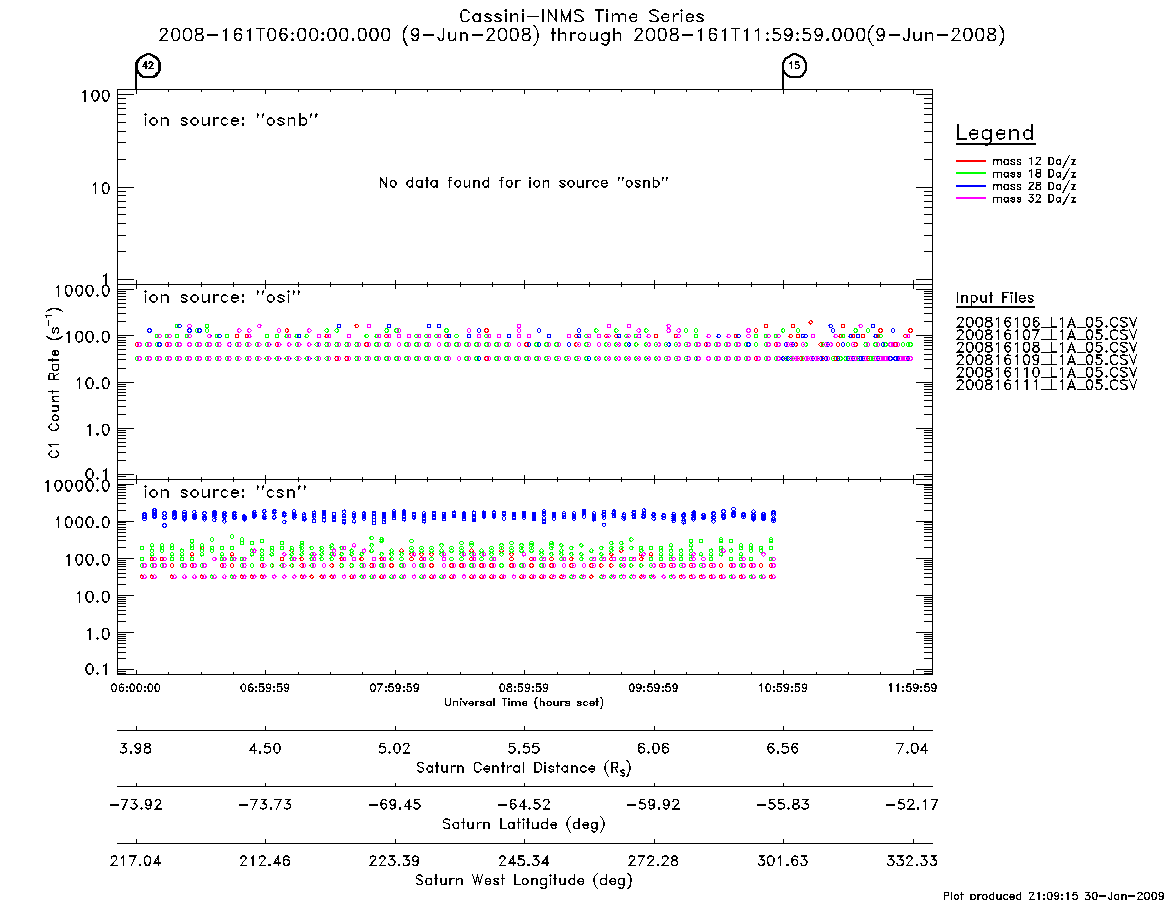The image size is (1165, 900).
Task: Click the 3.98 Saturn distance value
Action: pos(135,748)
